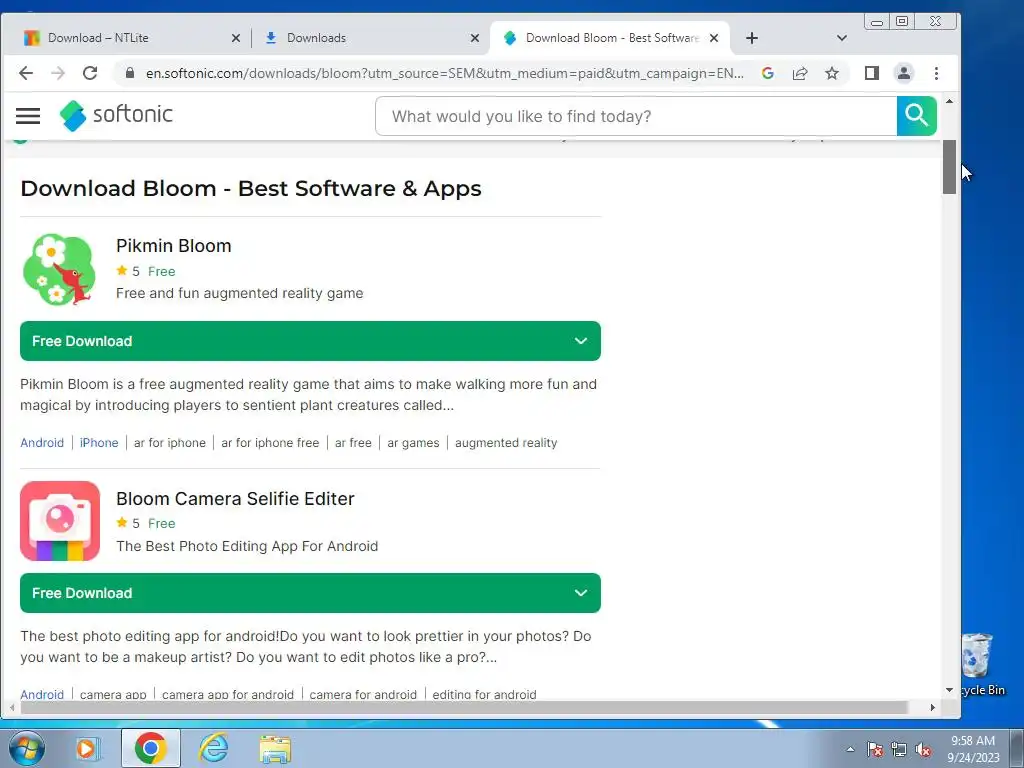1024x768 pixels.
Task: Open the tab search dropdown arrow
Action: 842,38
